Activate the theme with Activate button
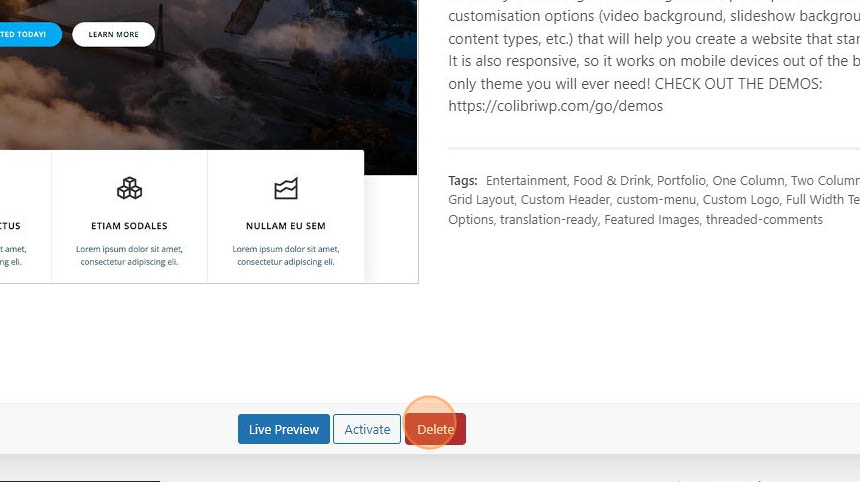860x482 pixels. (x=367, y=429)
